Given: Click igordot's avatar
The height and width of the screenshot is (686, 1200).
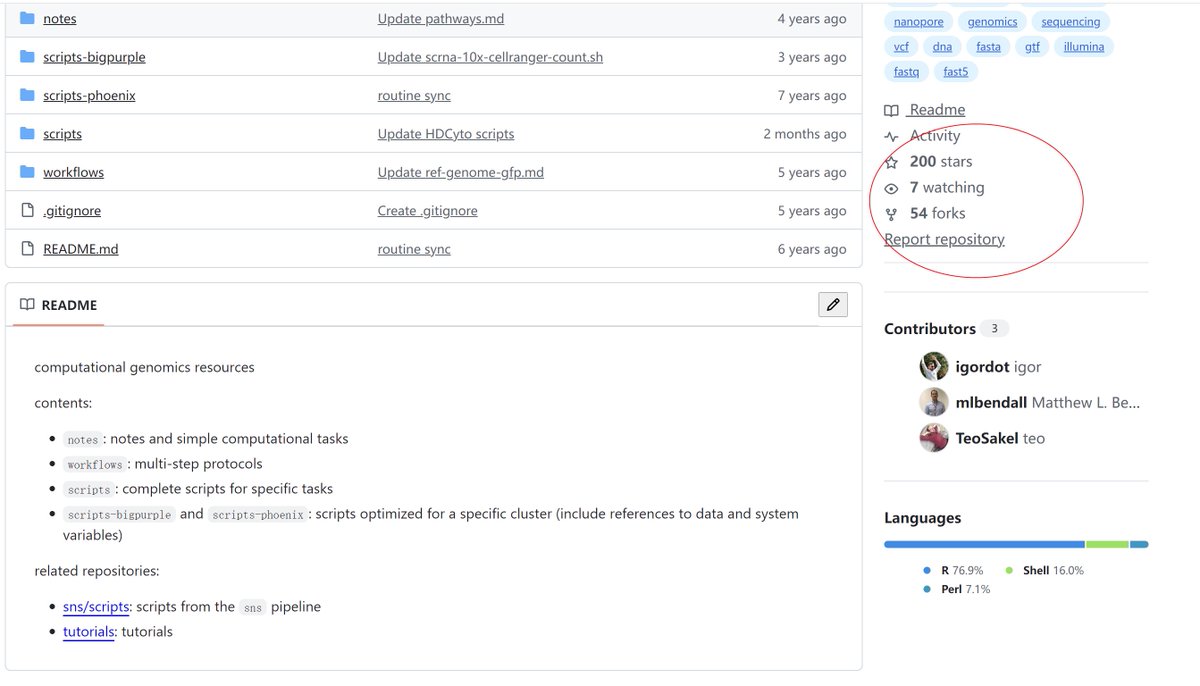Looking at the screenshot, I should coord(934,366).
